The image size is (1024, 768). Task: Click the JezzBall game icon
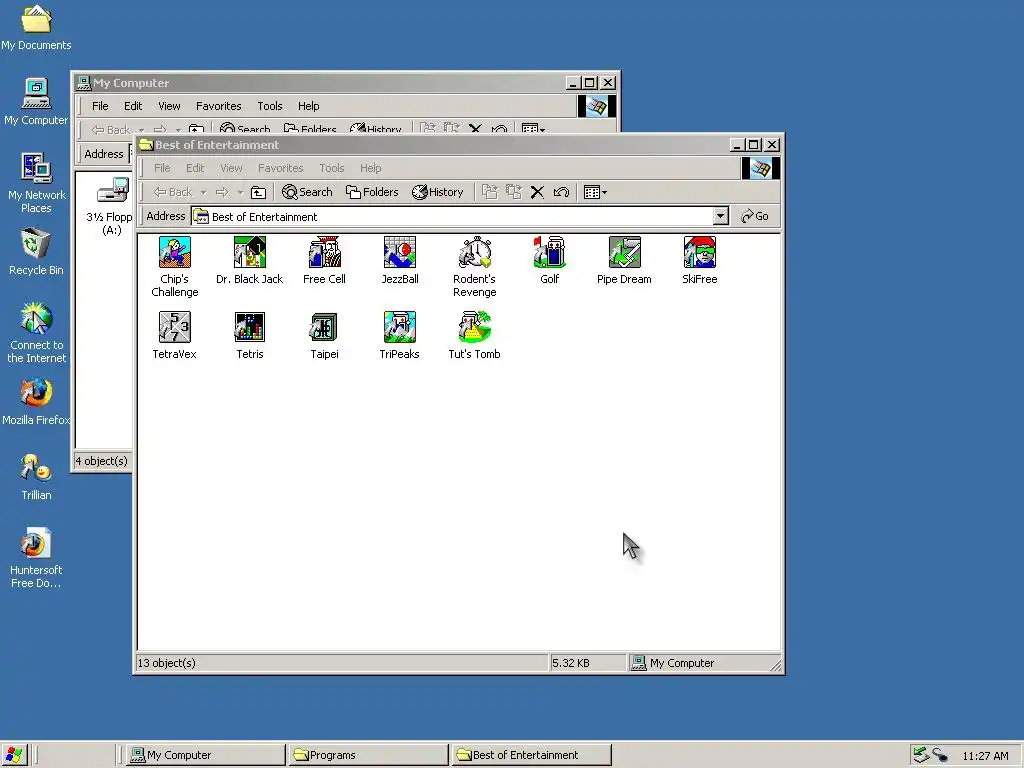click(400, 253)
